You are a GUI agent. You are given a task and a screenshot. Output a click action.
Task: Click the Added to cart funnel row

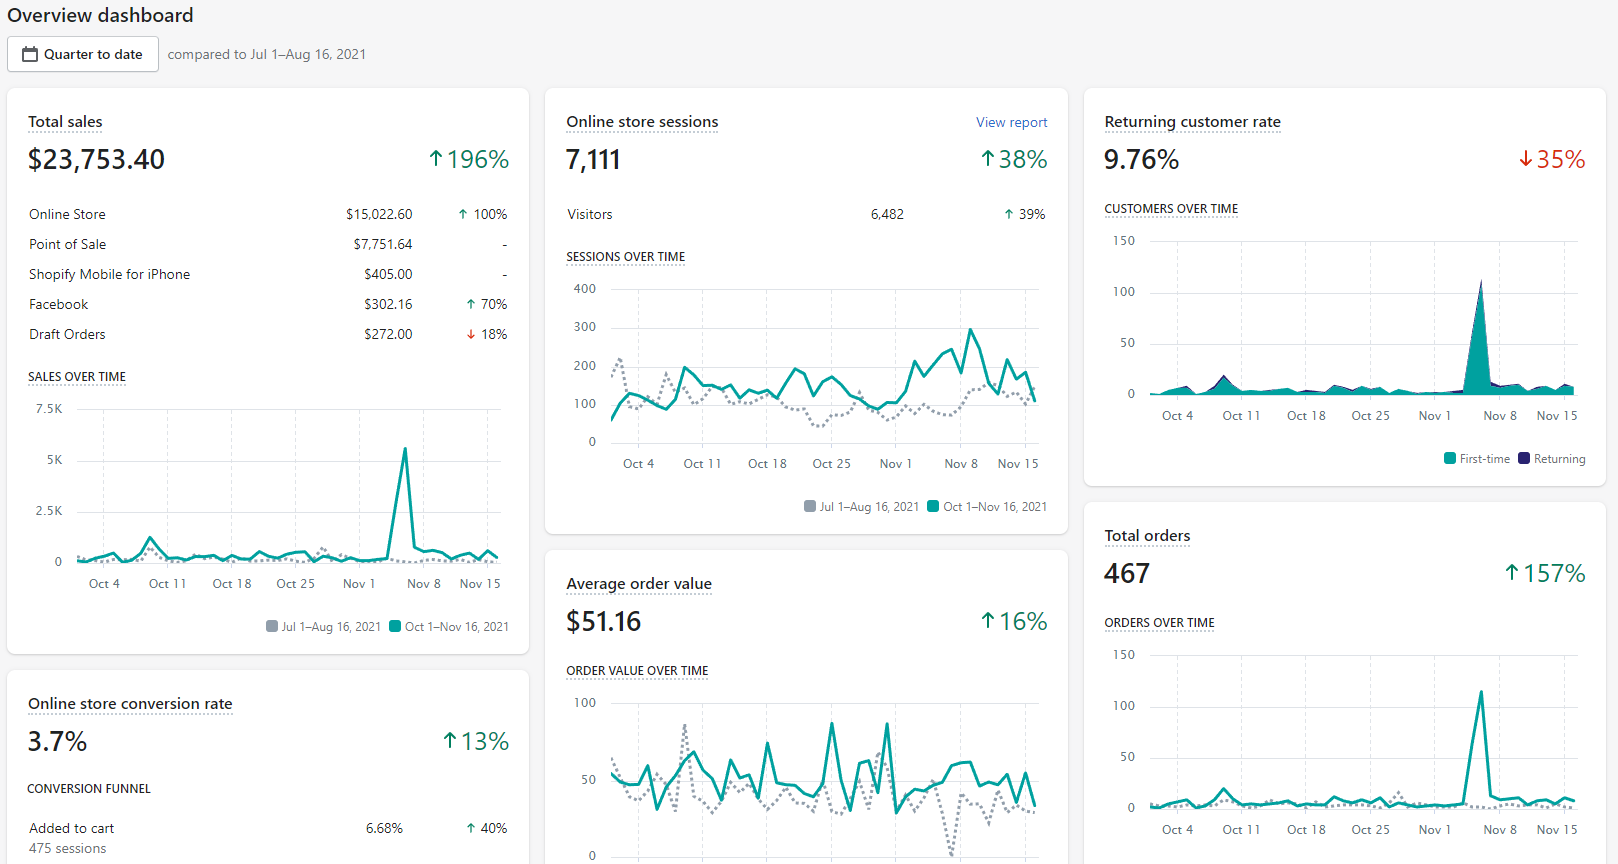tap(268, 838)
